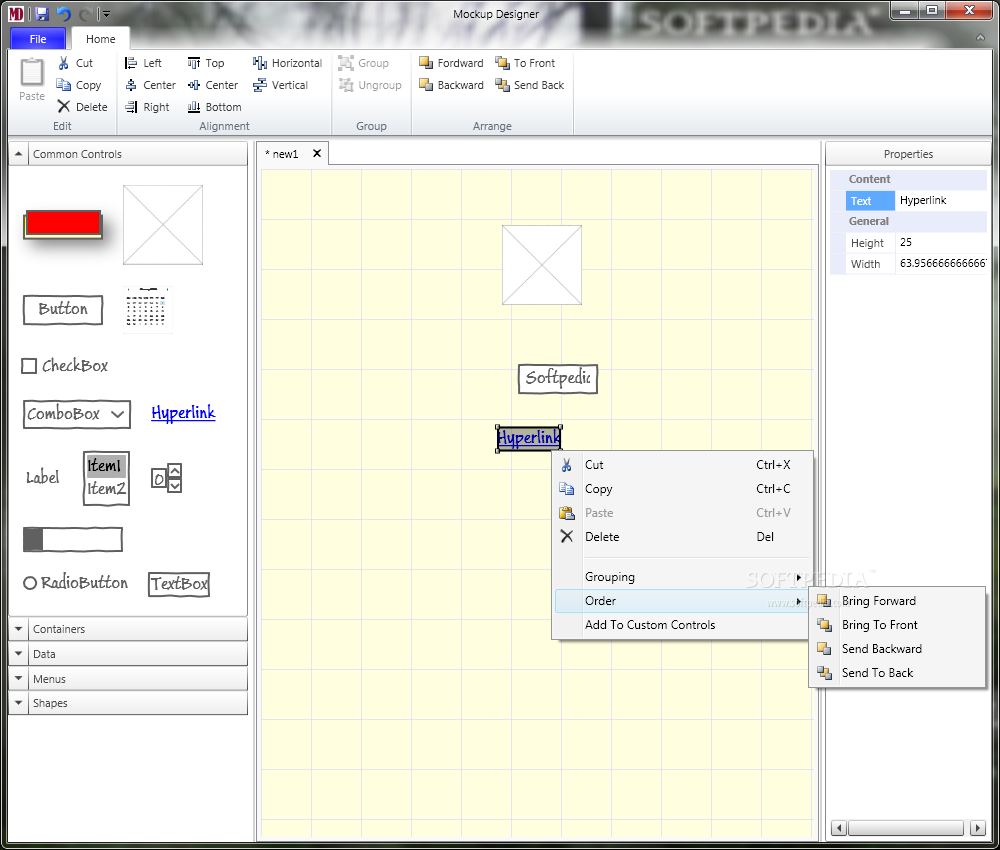The width and height of the screenshot is (1000, 850).
Task: Collapse the ribbon with the chevron
Action: [980, 38]
